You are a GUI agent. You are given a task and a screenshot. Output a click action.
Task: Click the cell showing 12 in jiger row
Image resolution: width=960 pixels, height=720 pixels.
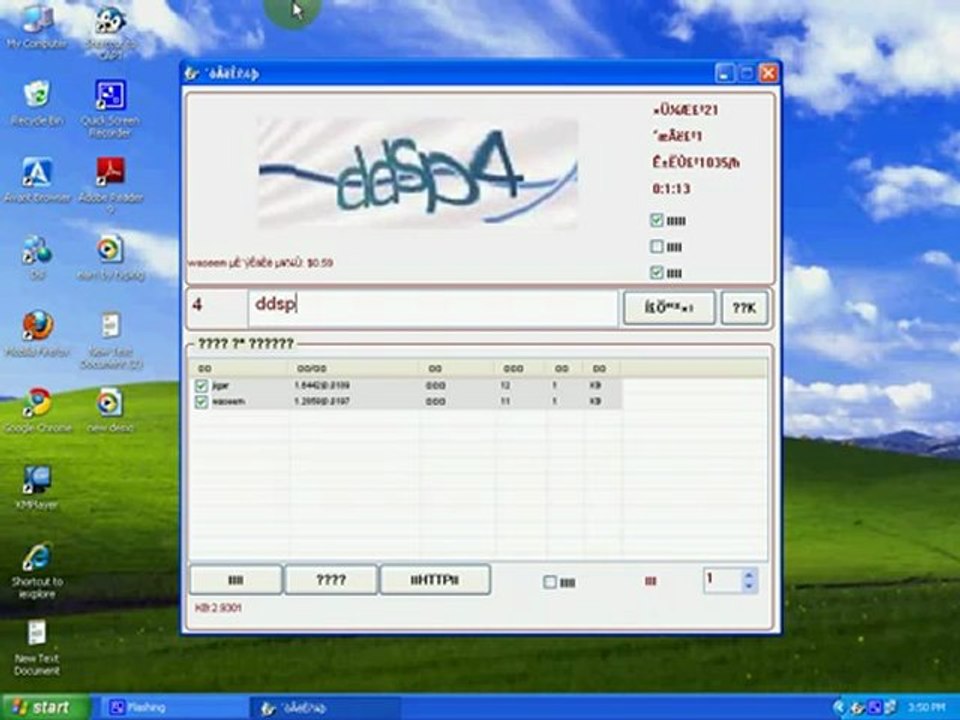pos(505,386)
